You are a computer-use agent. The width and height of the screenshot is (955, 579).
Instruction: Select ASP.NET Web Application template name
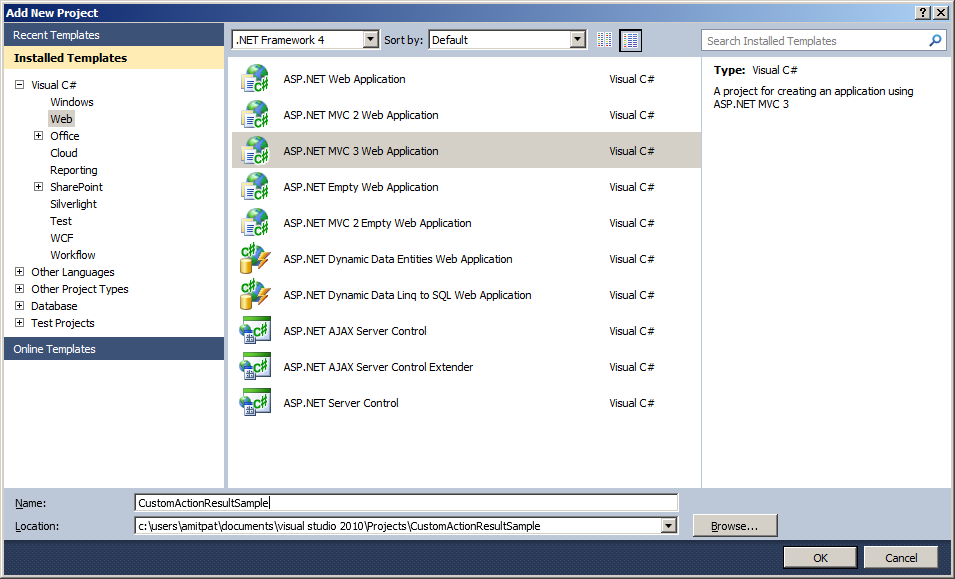[x=344, y=79]
